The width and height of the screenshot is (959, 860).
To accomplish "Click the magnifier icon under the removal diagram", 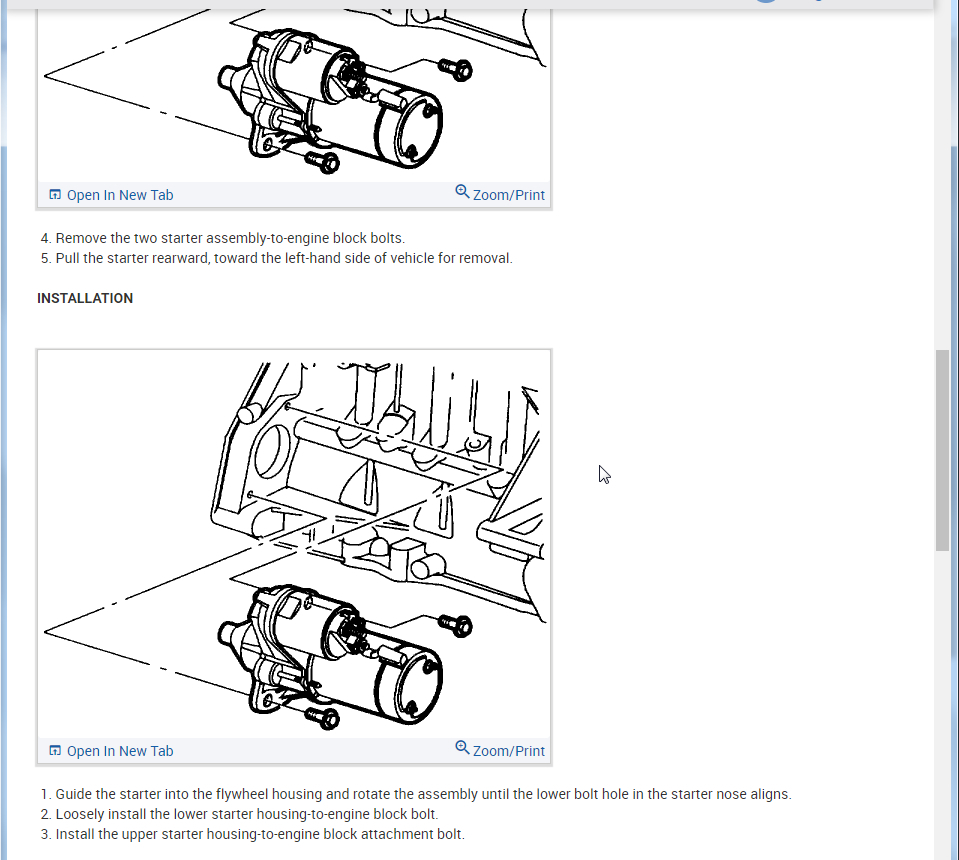I will (x=462, y=192).
